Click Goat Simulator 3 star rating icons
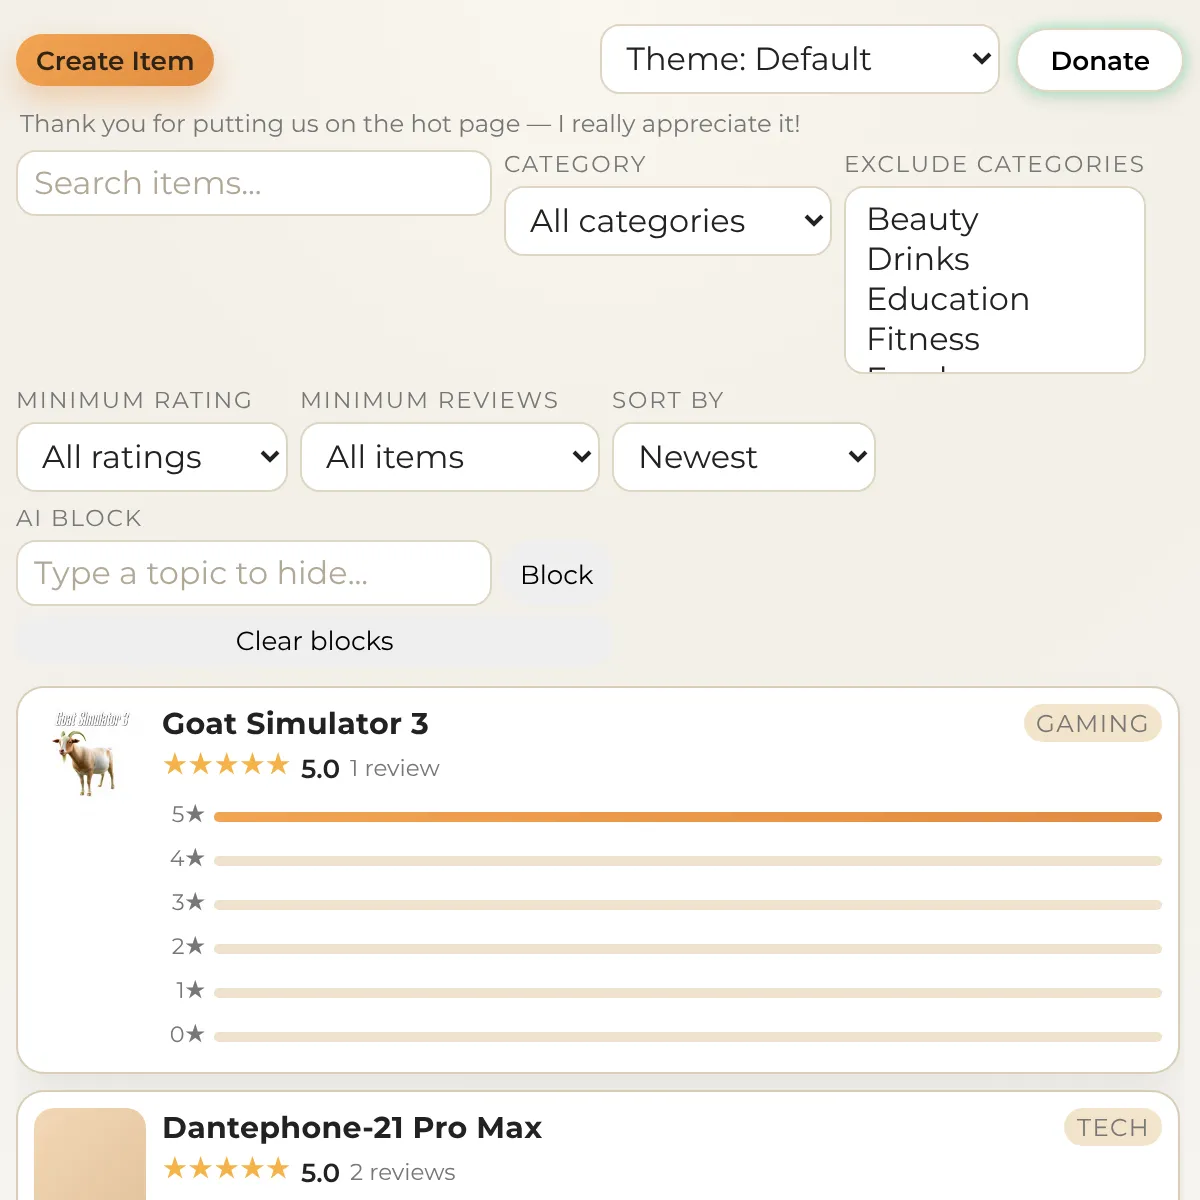1200x1200 pixels. click(x=226, y=766)
